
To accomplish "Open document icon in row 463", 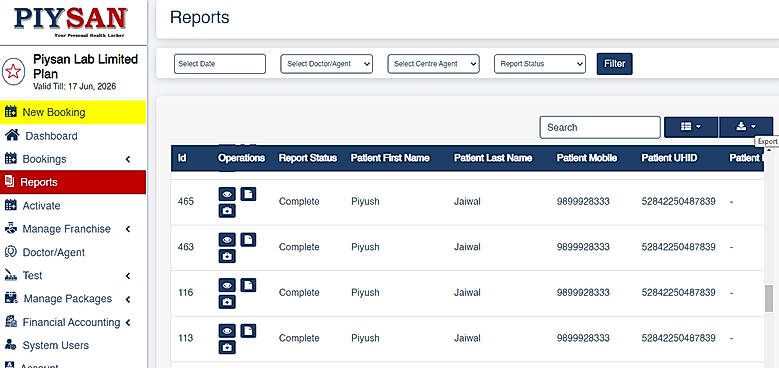I will click(248, 240).
